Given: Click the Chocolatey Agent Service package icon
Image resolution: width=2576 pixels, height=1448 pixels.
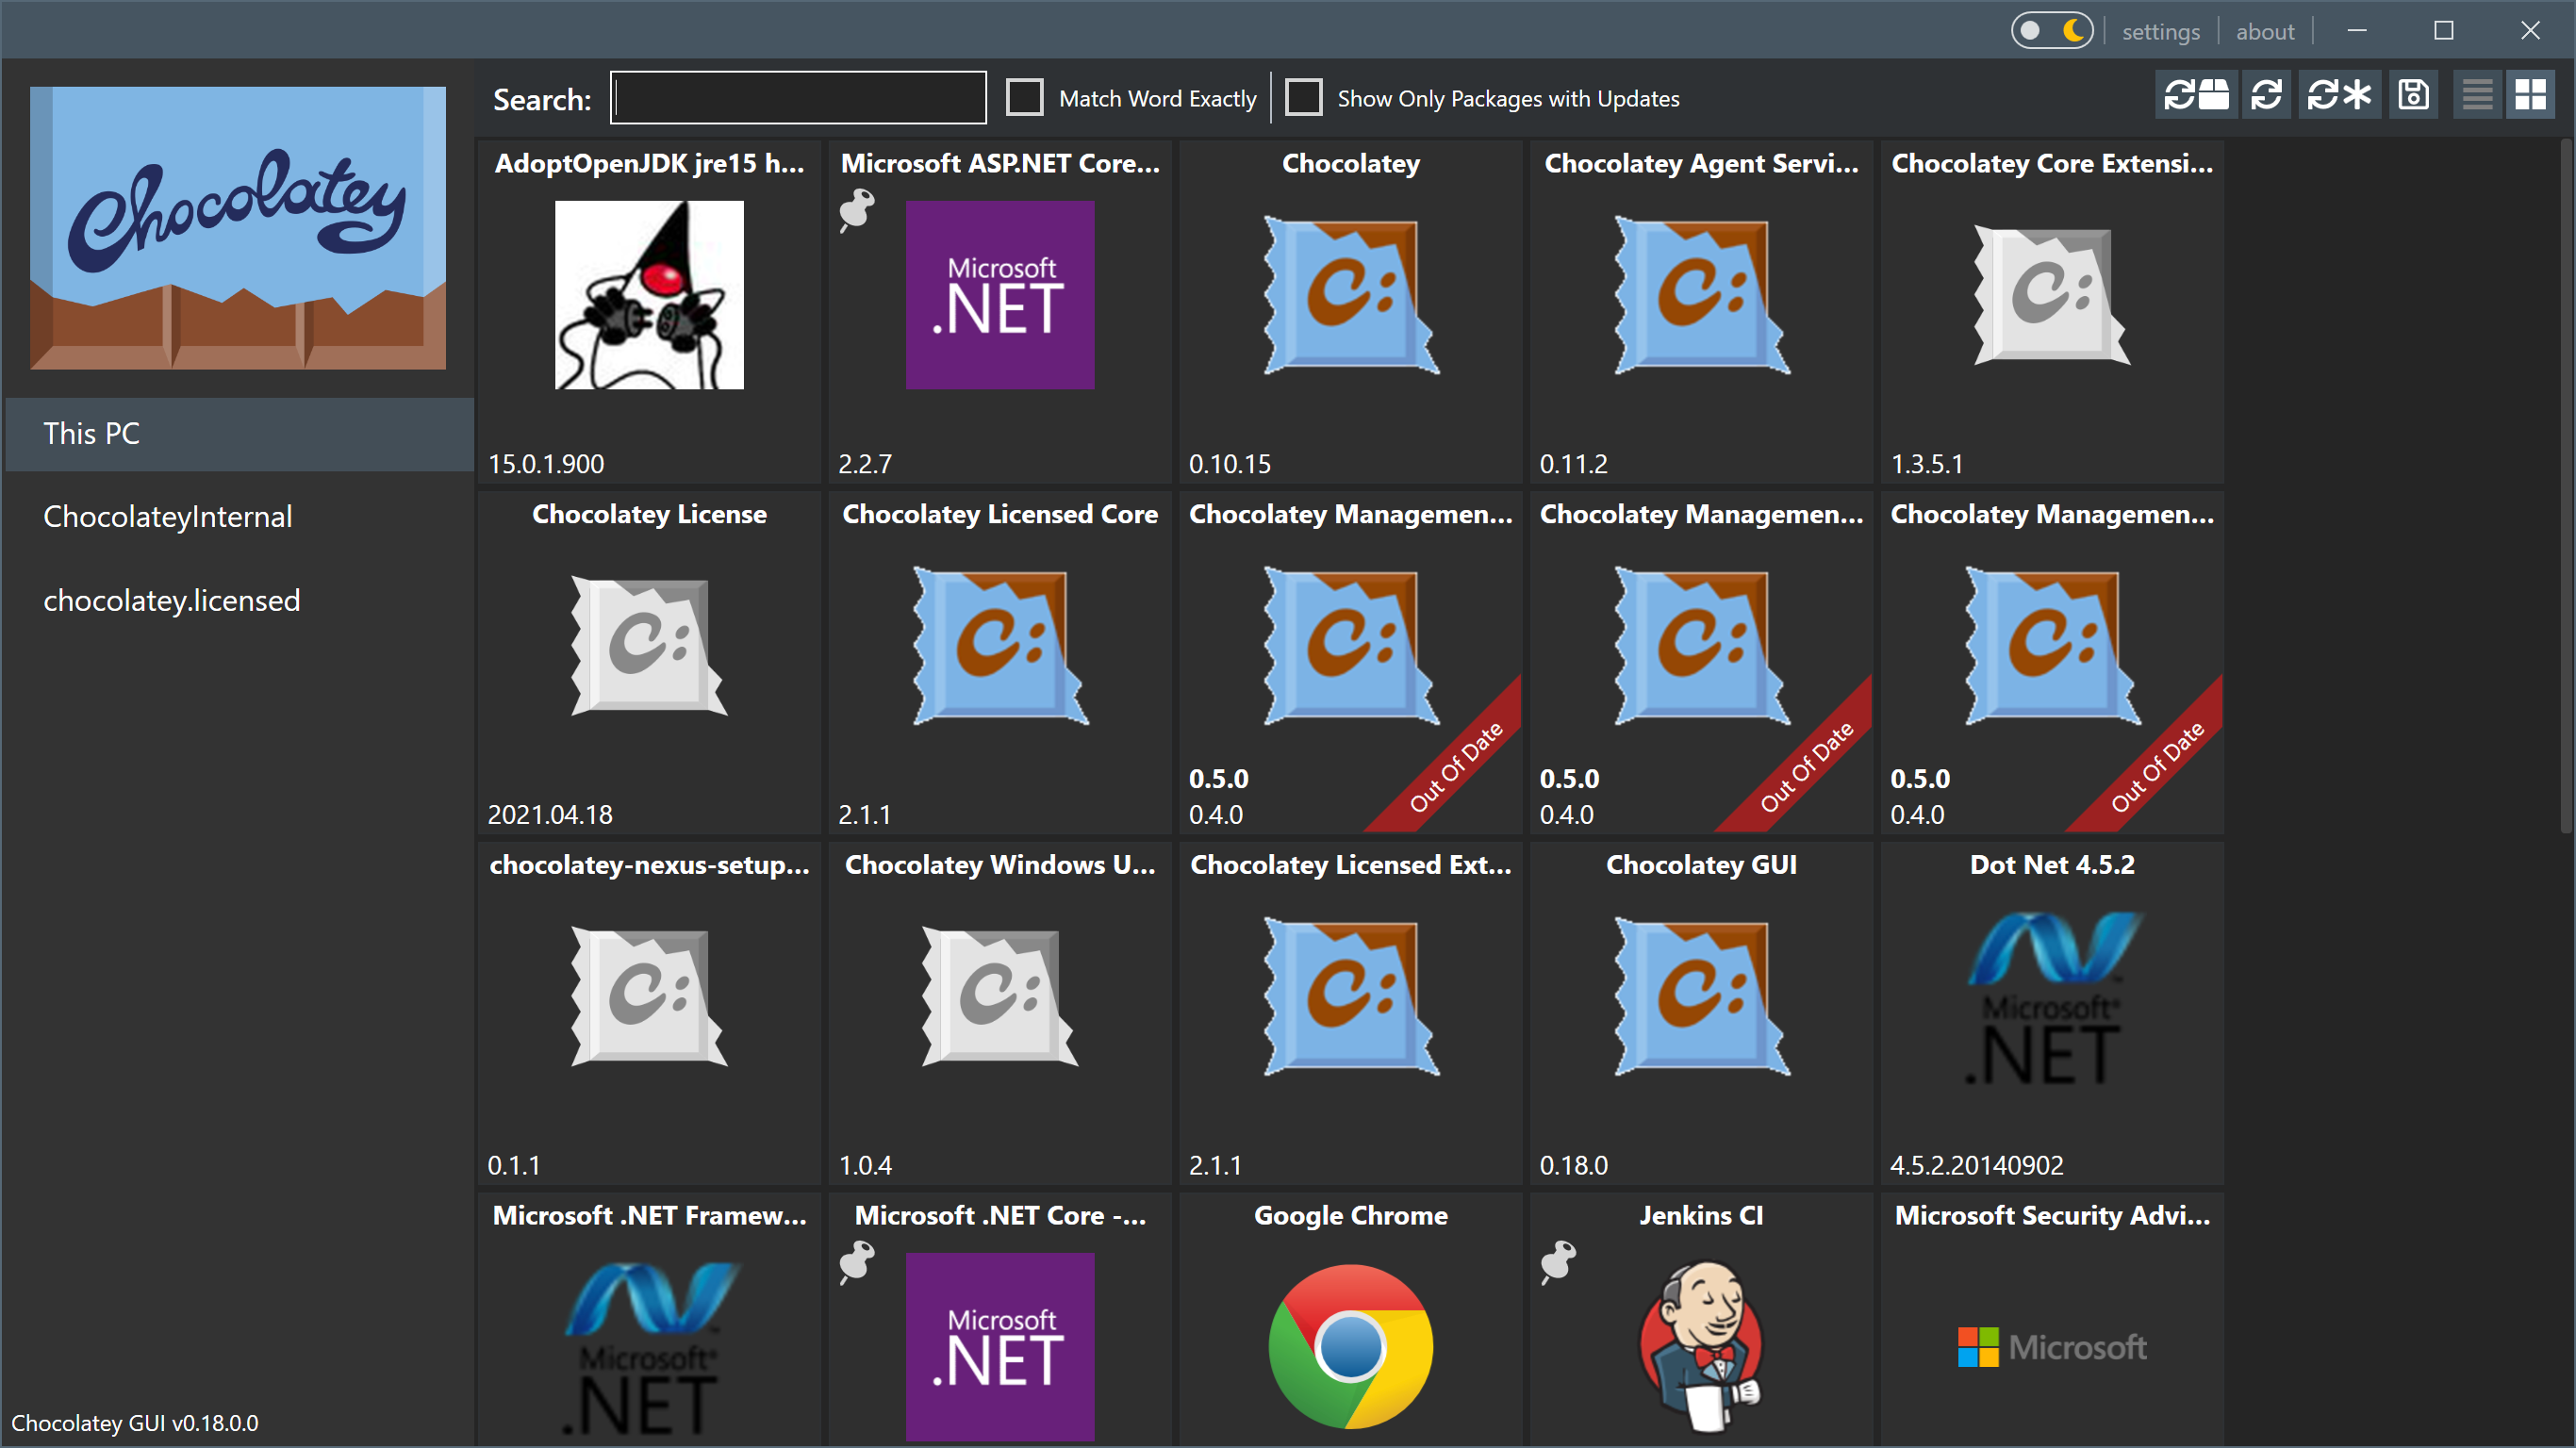Looking at the screenshot, I should point(1702,295).
